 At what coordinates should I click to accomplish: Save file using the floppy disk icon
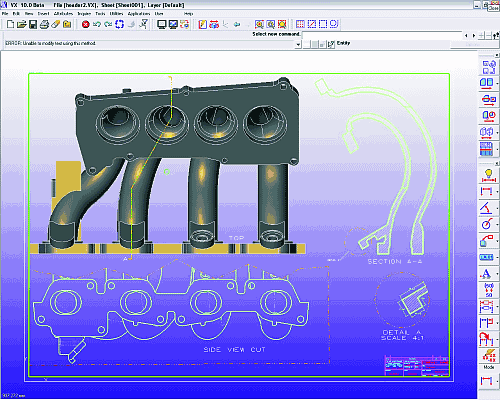(x=33, y=24)
